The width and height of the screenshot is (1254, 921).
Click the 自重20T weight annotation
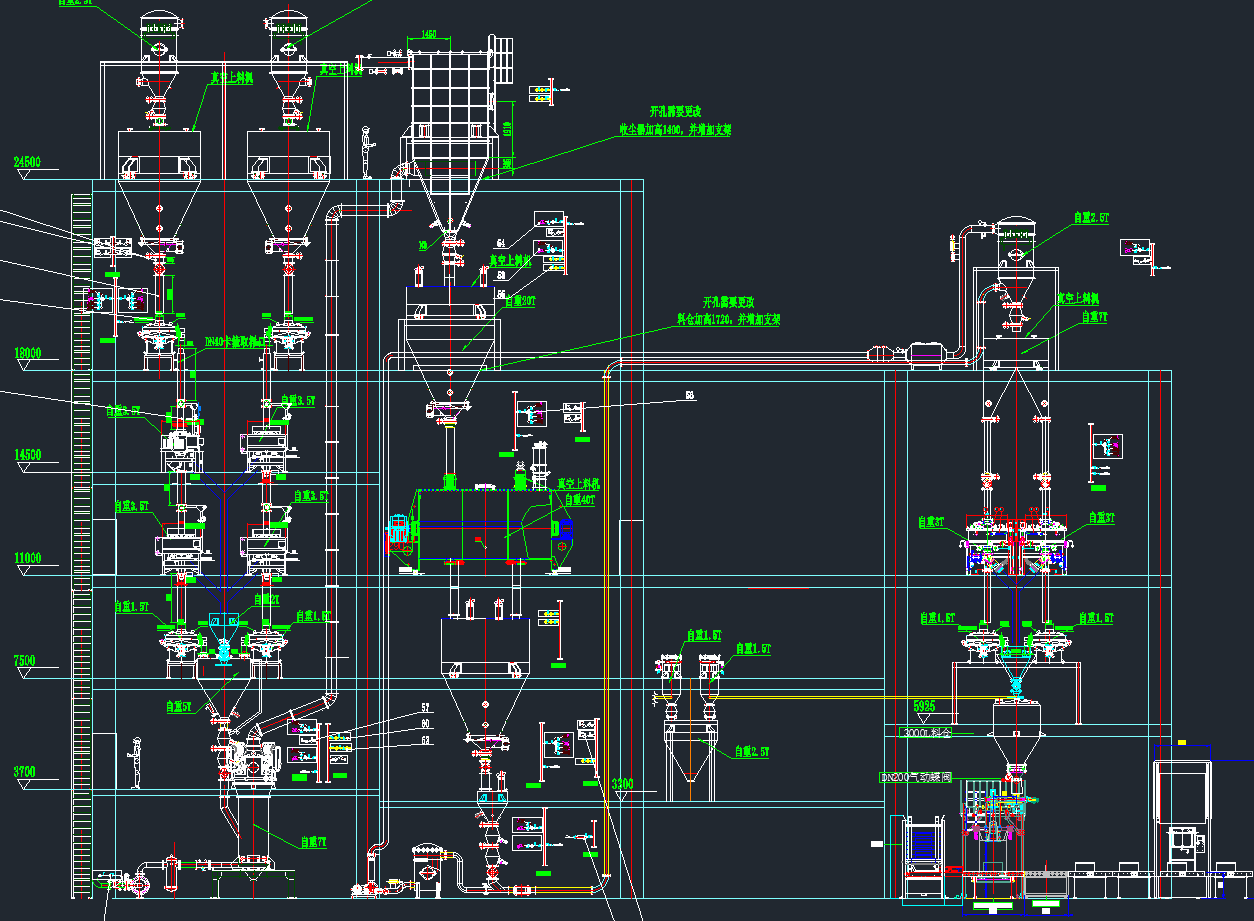pos(520,300)
